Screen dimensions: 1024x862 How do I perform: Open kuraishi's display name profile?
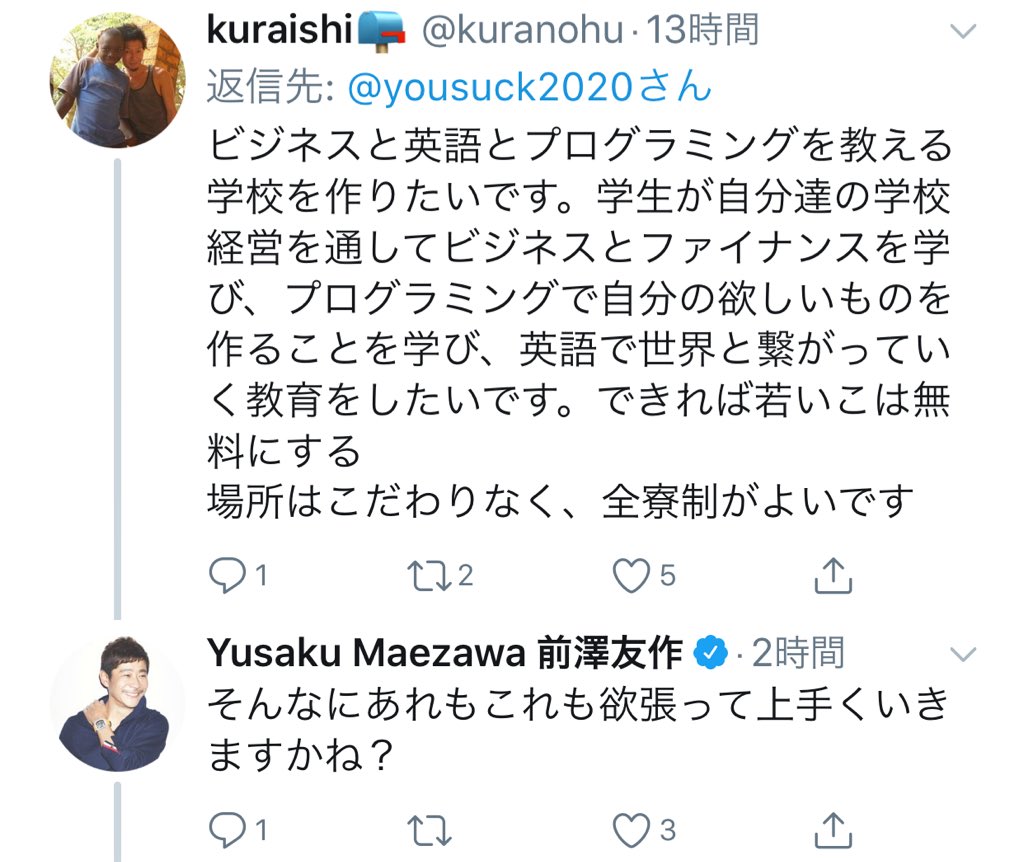[x=279, y=31]
